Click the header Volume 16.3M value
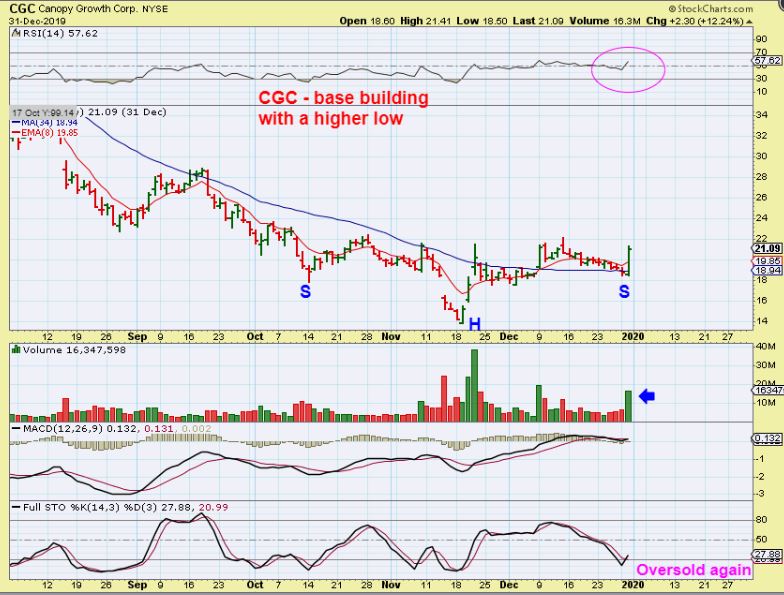784x595 pixels. coord(604,21)
